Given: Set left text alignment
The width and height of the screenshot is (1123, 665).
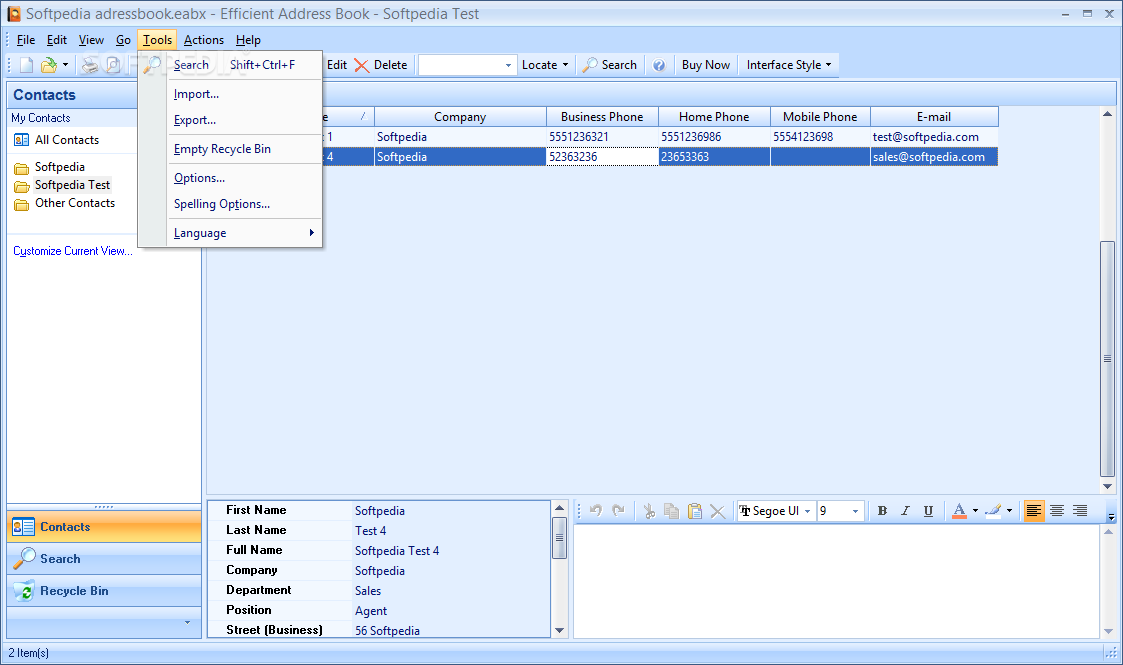Looking at the screenshot, I should (1033, 511).
